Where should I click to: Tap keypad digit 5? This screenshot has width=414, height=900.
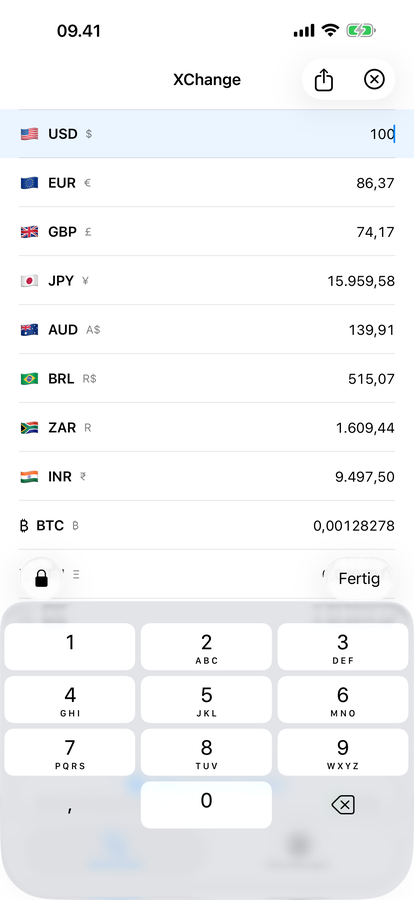pos(206,699)
